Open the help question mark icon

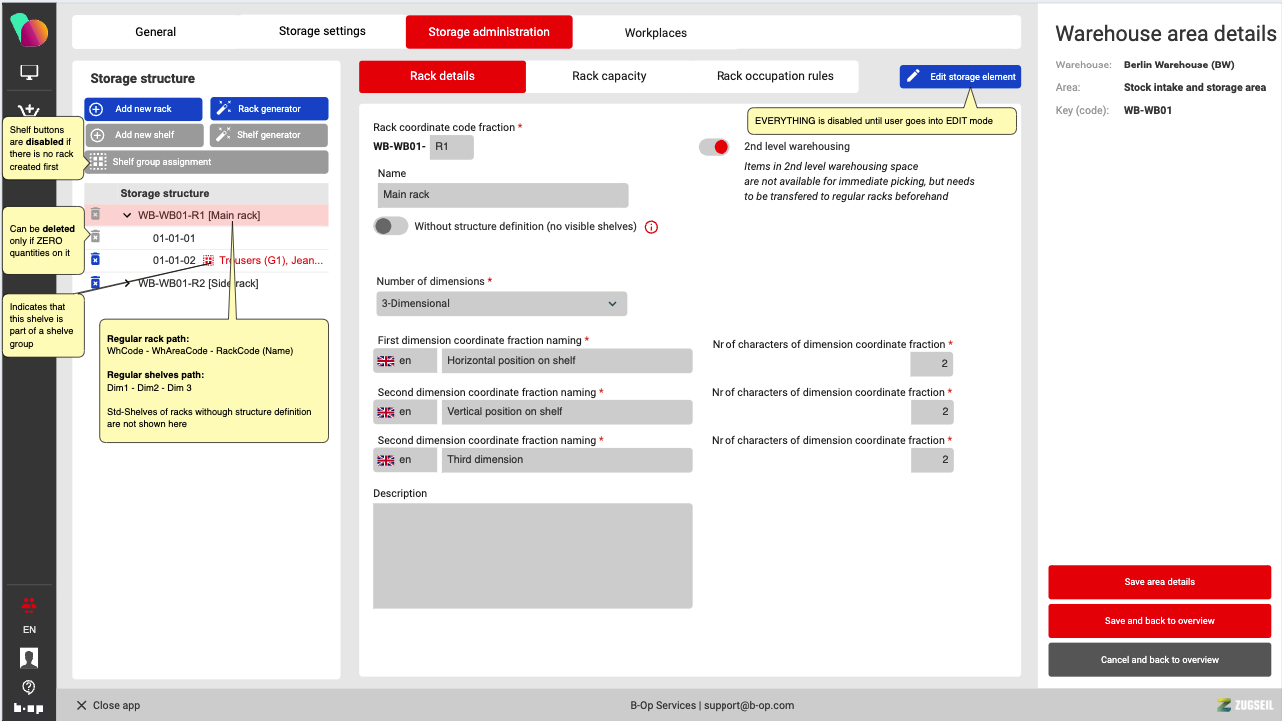coord(29,687)
